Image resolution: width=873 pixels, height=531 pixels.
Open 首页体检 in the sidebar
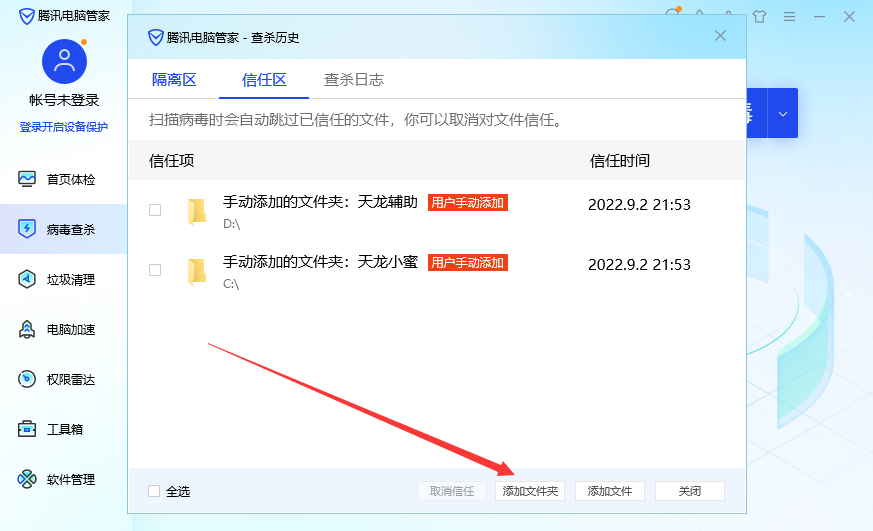[63, 179]
